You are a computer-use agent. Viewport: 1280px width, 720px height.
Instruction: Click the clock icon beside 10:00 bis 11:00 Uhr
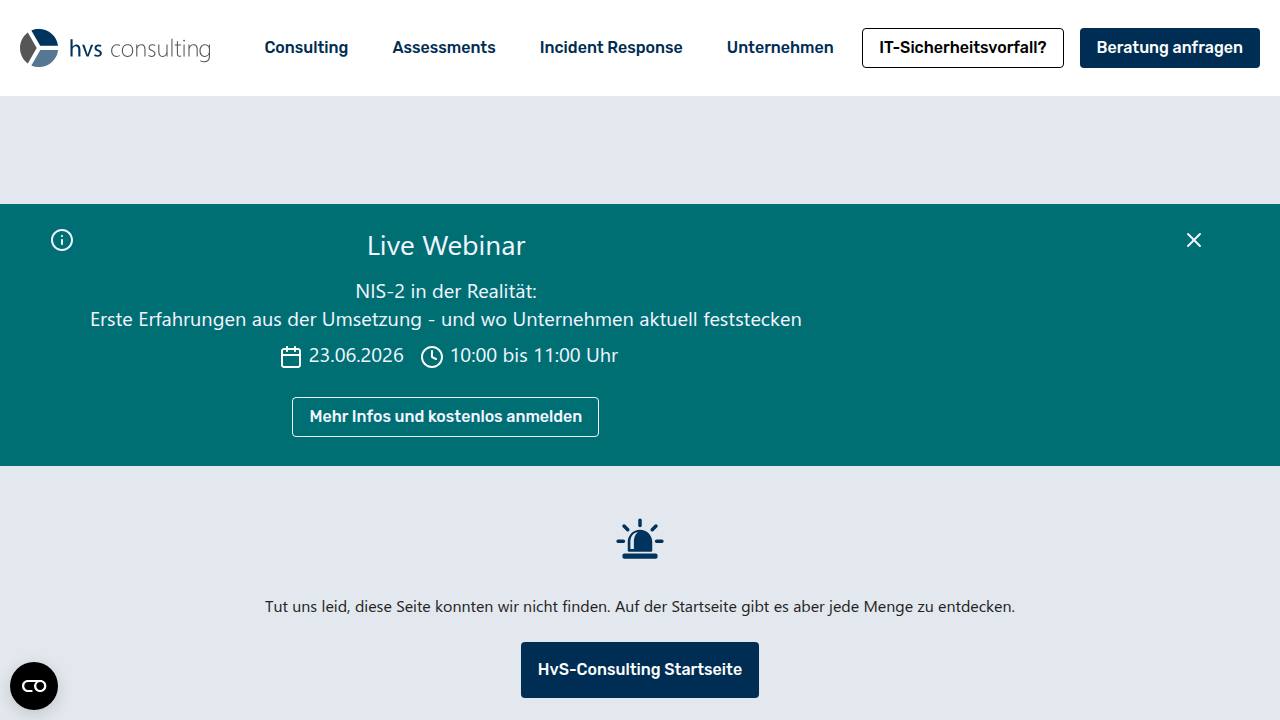[x=432, y=357]
